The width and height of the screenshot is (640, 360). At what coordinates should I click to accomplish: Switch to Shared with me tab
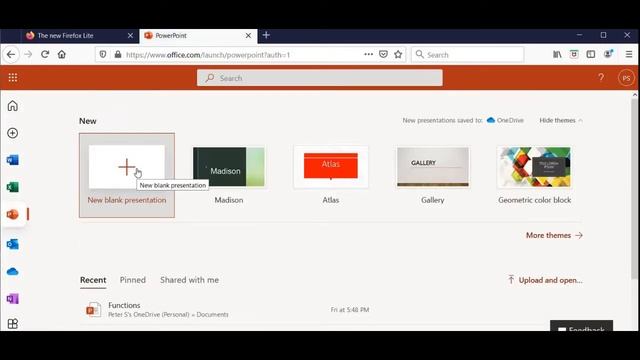[x=189, y=280]
